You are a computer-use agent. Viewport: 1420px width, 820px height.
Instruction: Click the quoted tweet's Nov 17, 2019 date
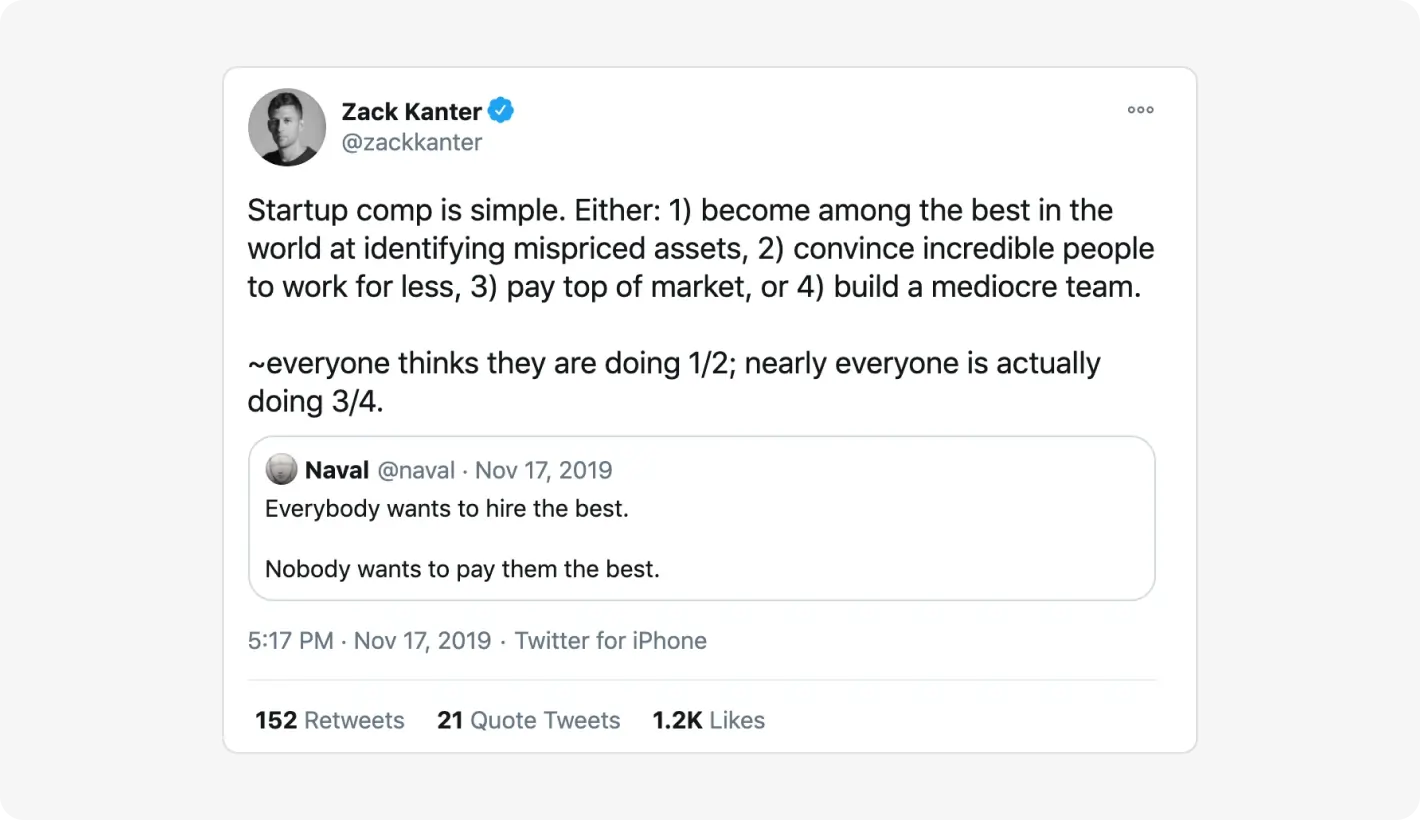543,470
